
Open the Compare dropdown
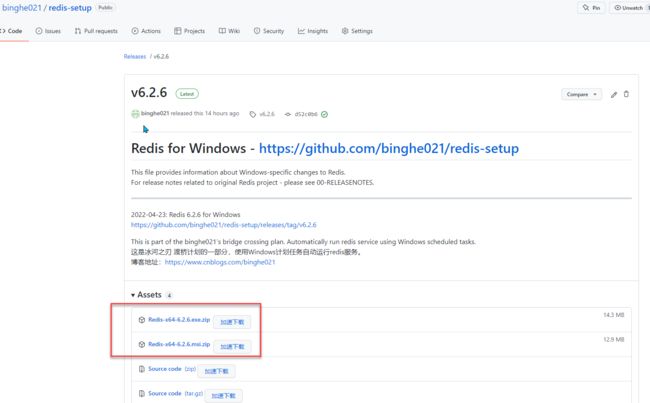coord(582,95)
